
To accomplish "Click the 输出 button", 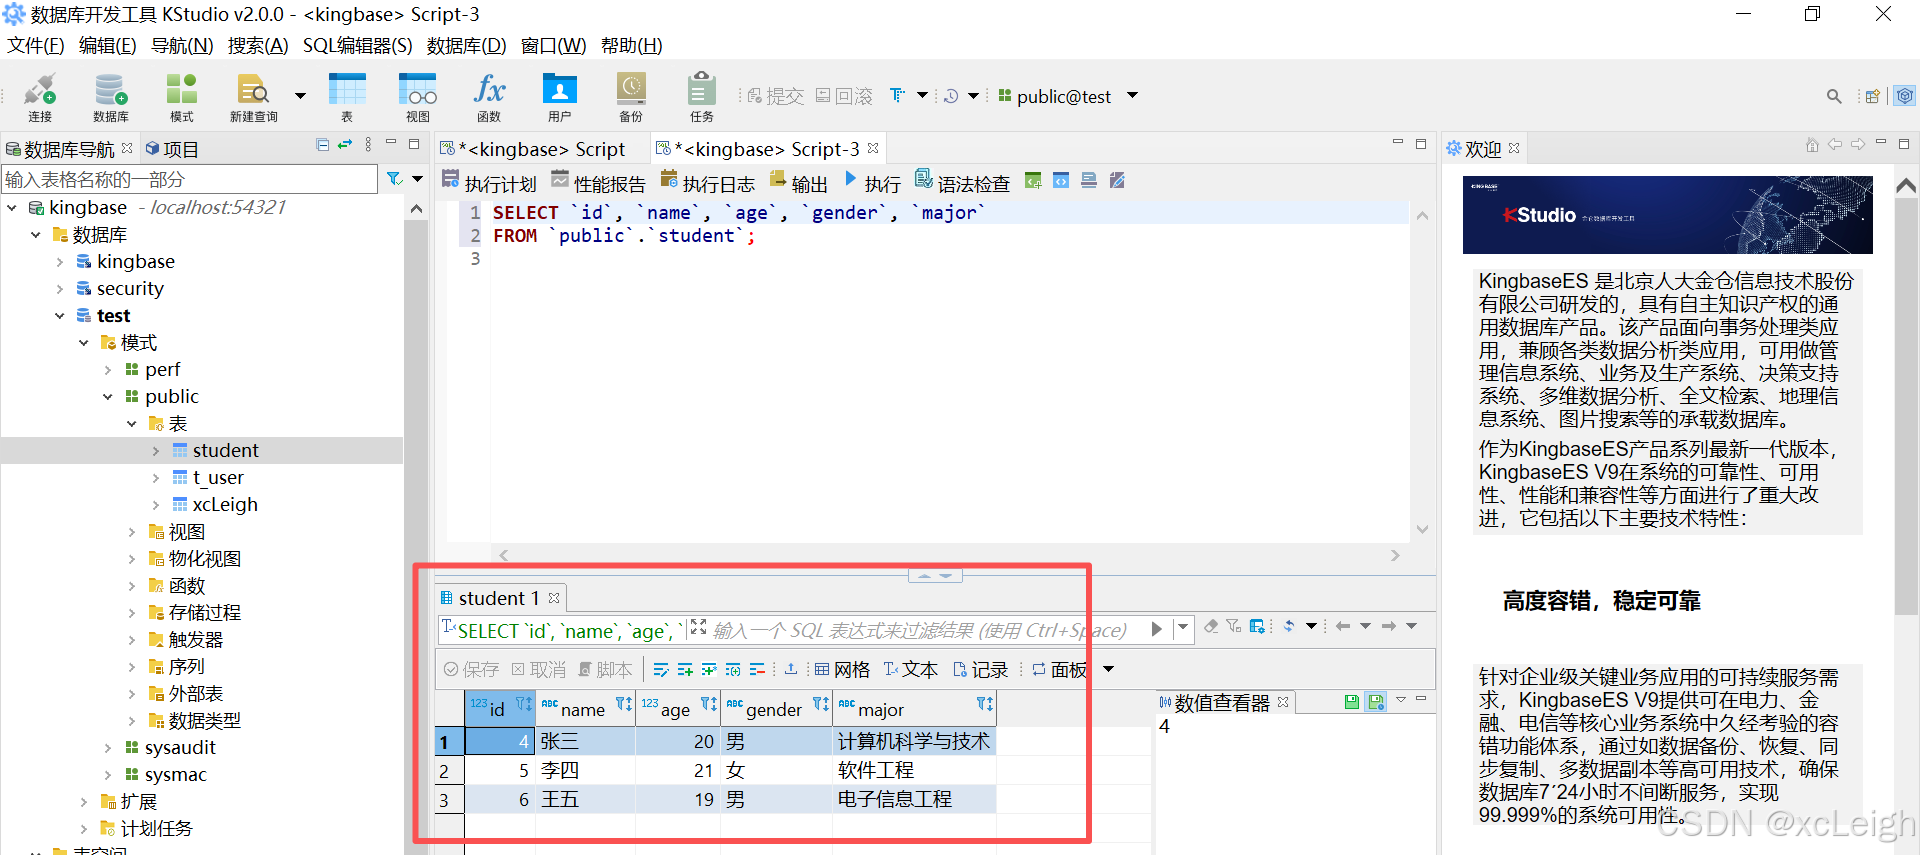I will [798, 182].
